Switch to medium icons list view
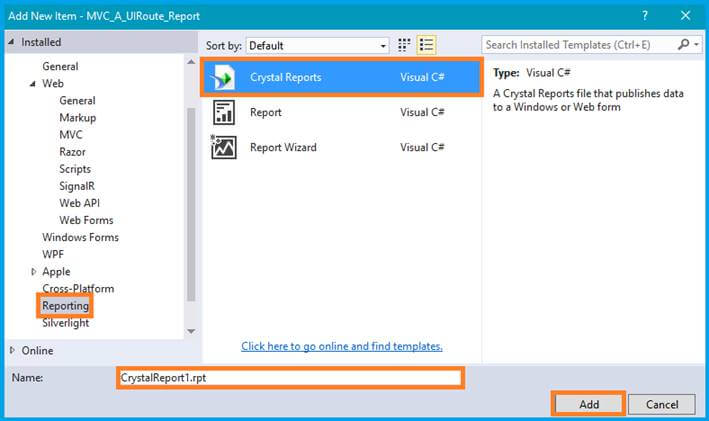This screenshot has height=421, width=709. (426, 45)
